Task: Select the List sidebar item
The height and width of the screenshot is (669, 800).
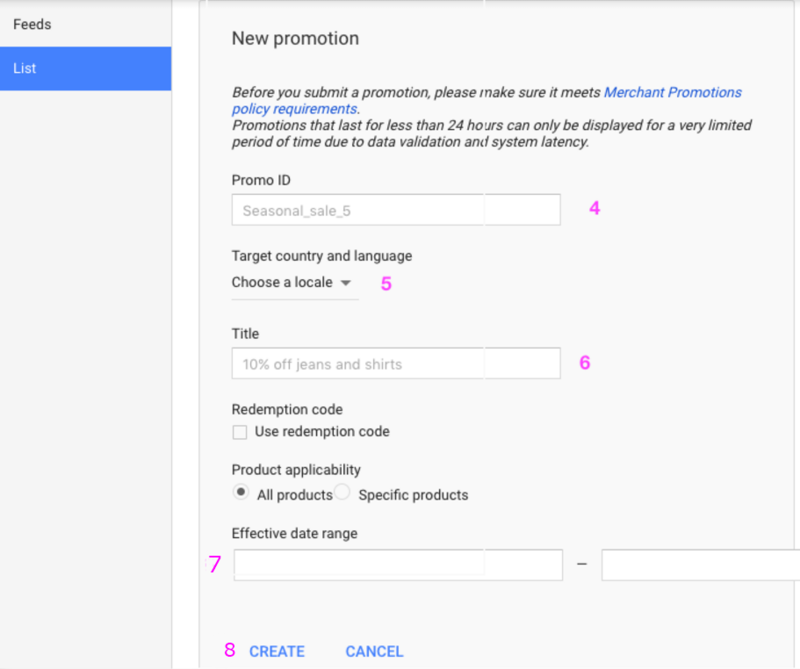Action: pyautogui.click(x=85, y=68)
